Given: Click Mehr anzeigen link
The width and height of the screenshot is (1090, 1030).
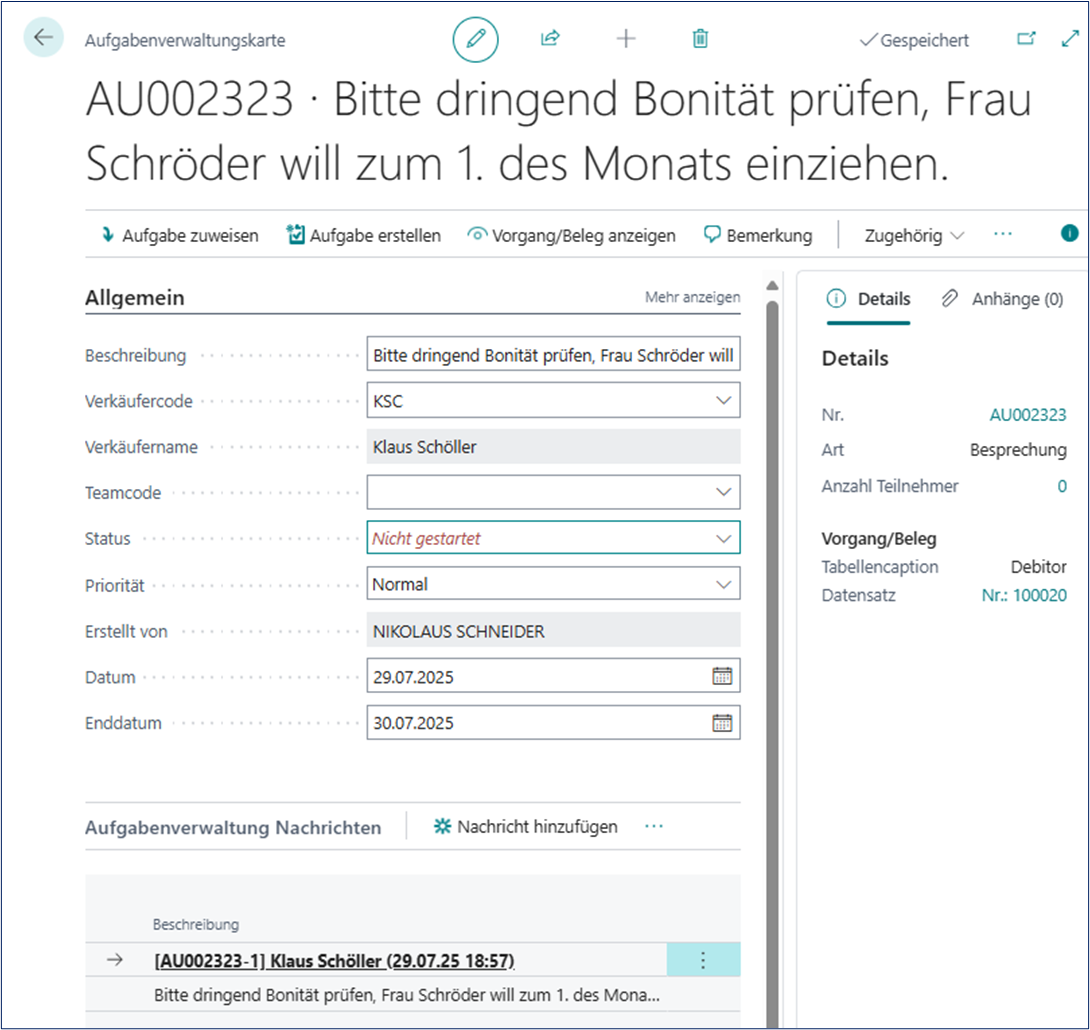Looking at the screenshot, I should 692,297.
